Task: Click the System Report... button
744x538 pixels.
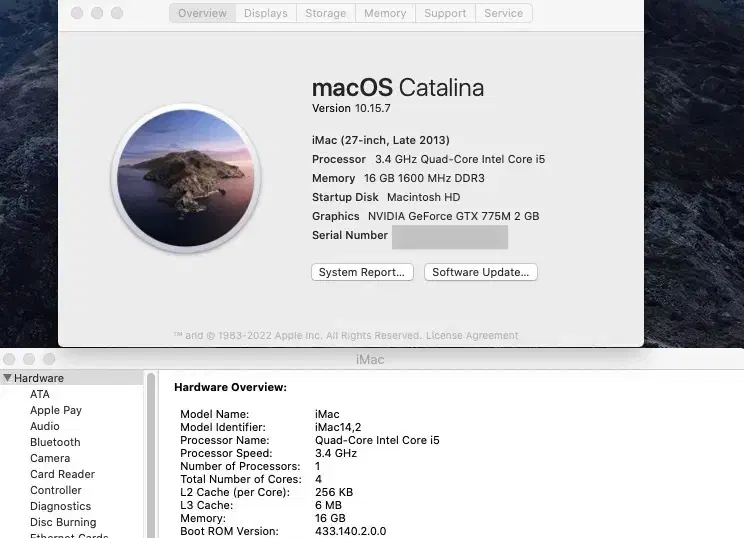Action: (362, 272)
